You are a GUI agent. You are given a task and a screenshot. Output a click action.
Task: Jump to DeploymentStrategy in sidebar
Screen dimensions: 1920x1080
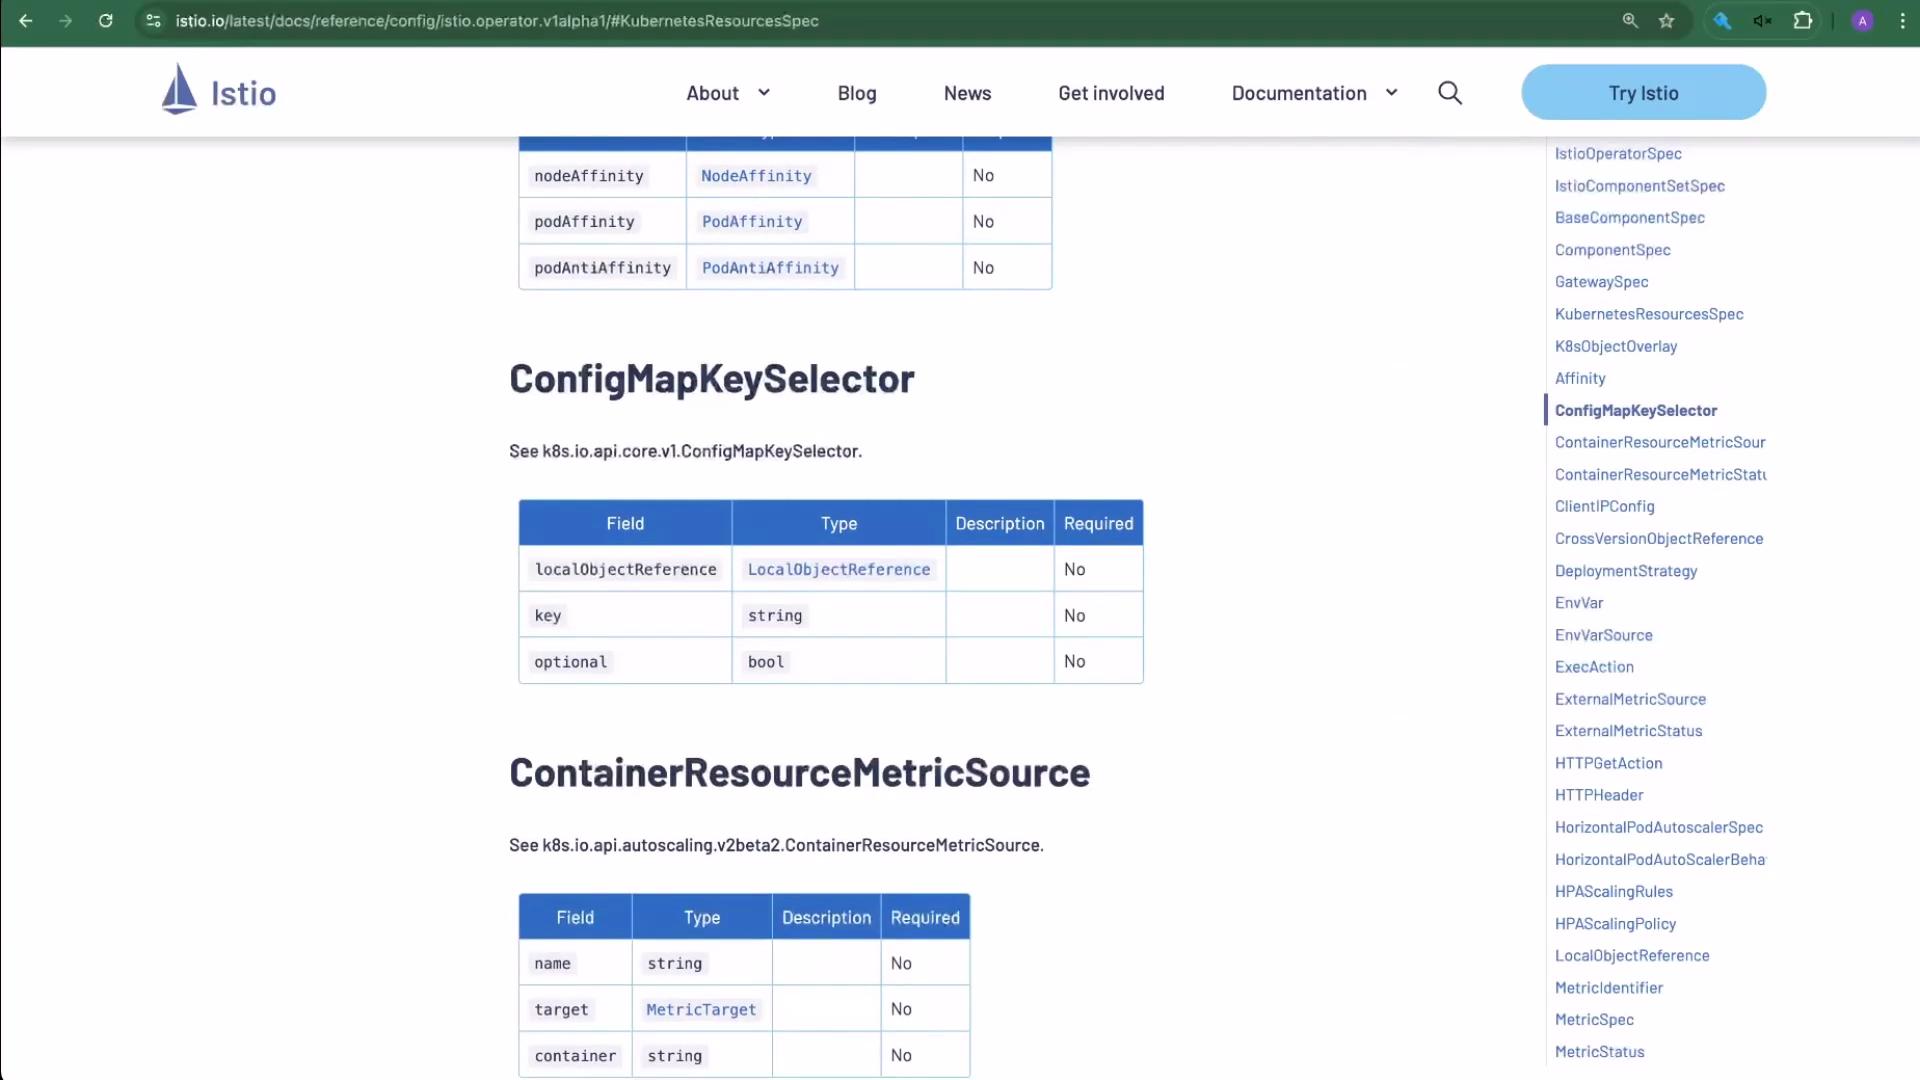click(x=1626, y=571)
